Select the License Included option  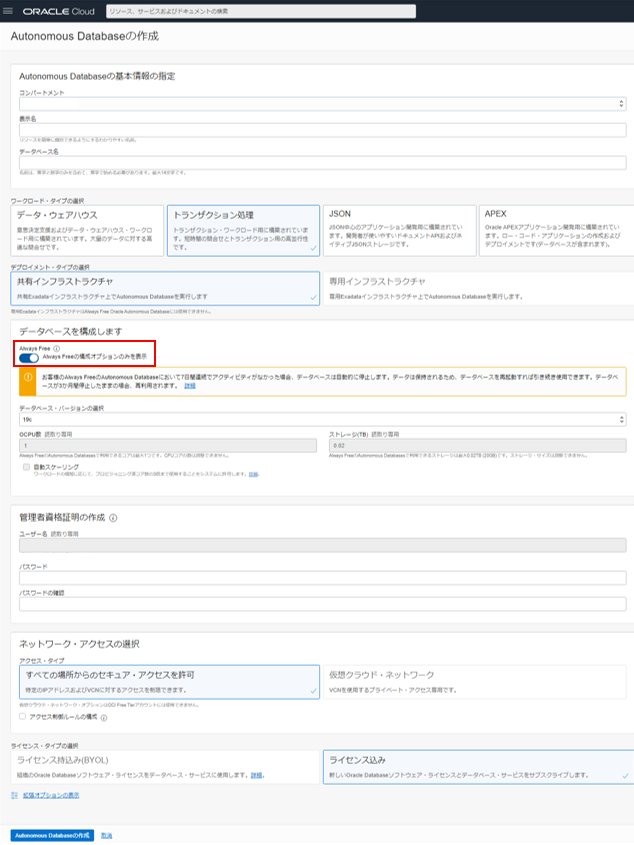point(479,767)
